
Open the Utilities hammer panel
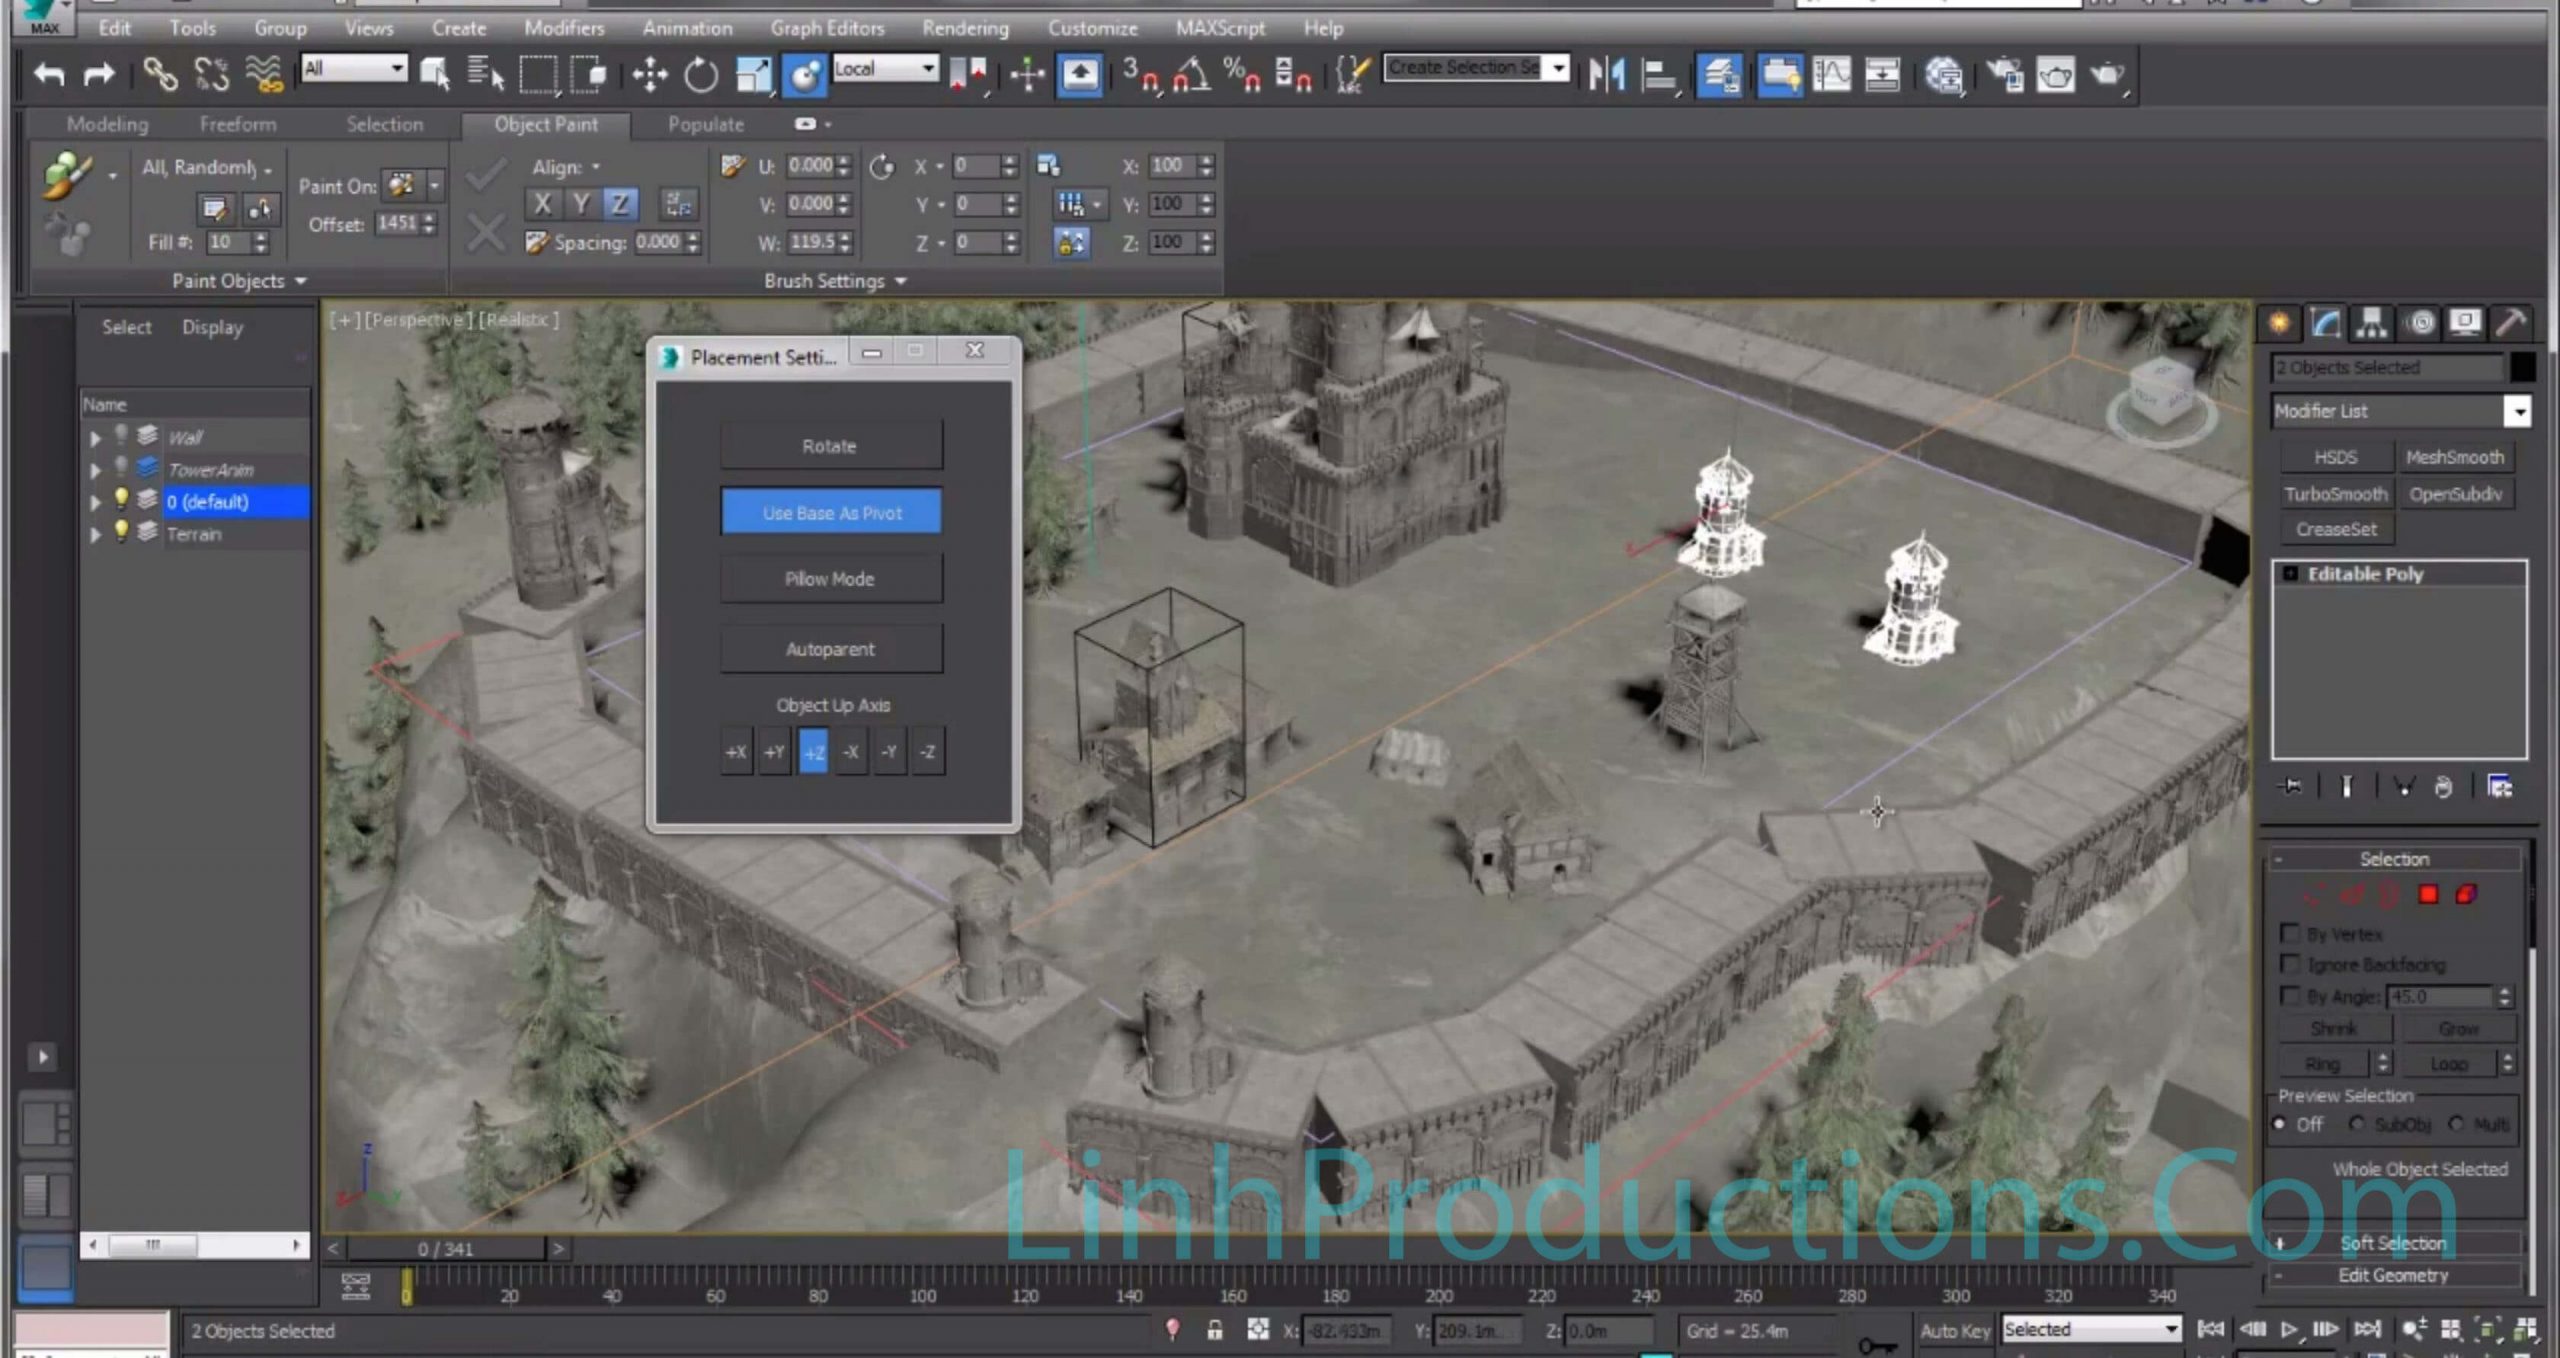pyautogui.click(x=2511, y=322)
